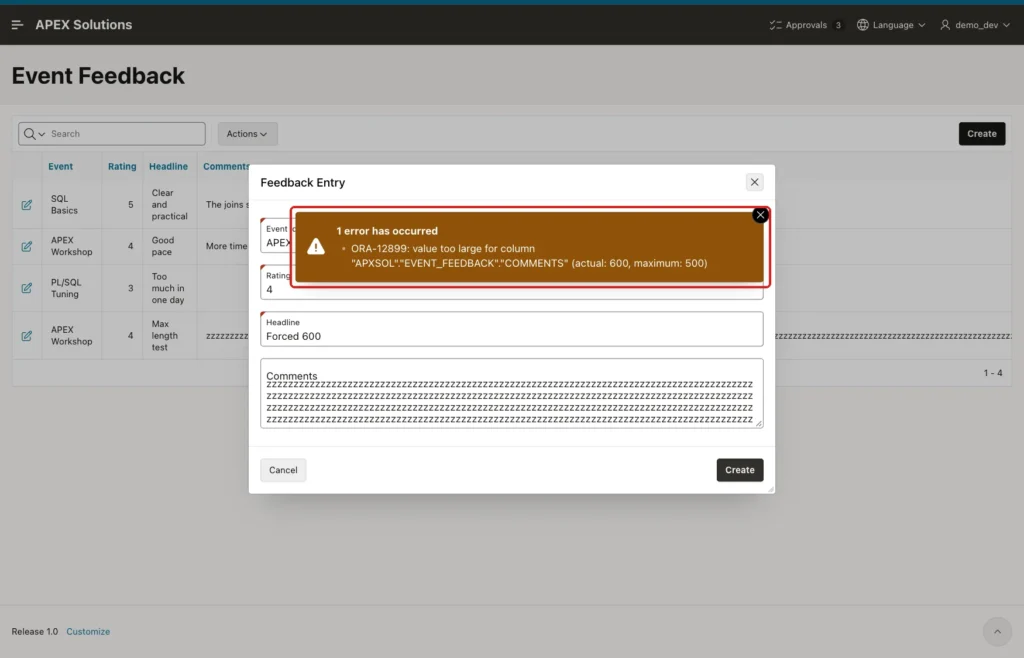Edit the Max length test row
Viewport: 1024px width, 658px height.
coord(27,336)
